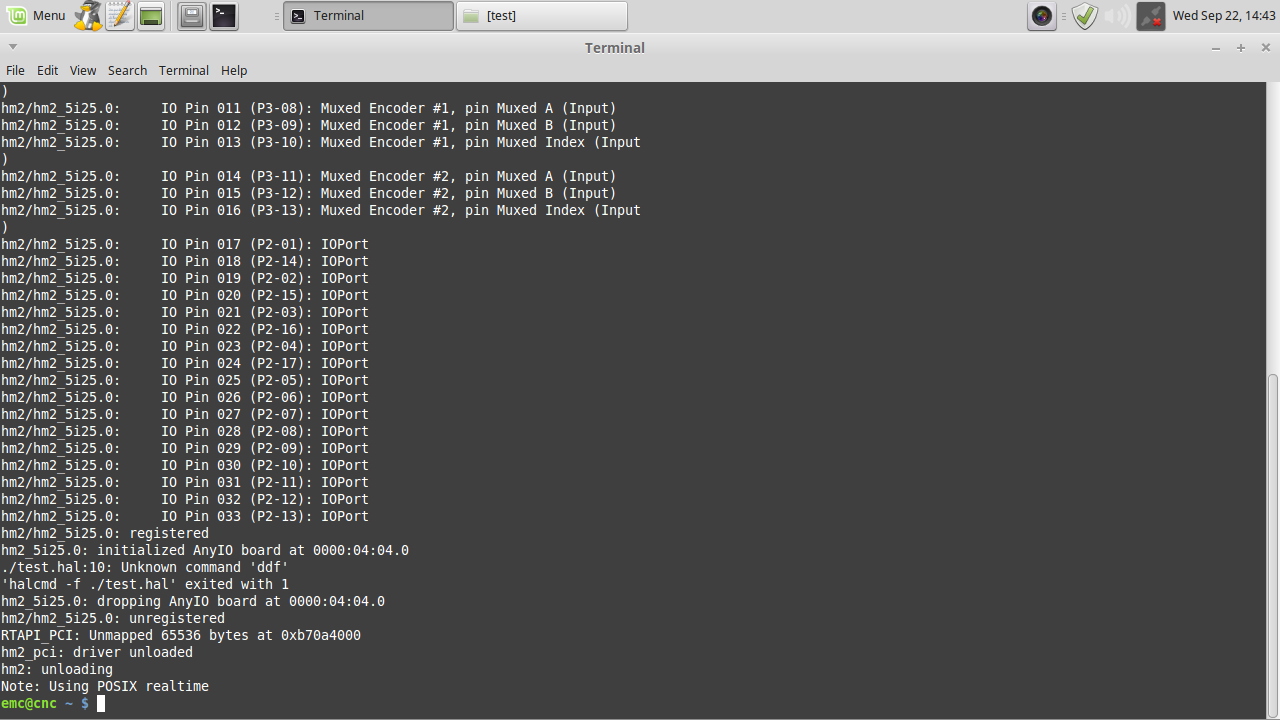Viewport: 1280px width, 720px height.
Task: Open the View menu
Action: [x=83, y=70]
